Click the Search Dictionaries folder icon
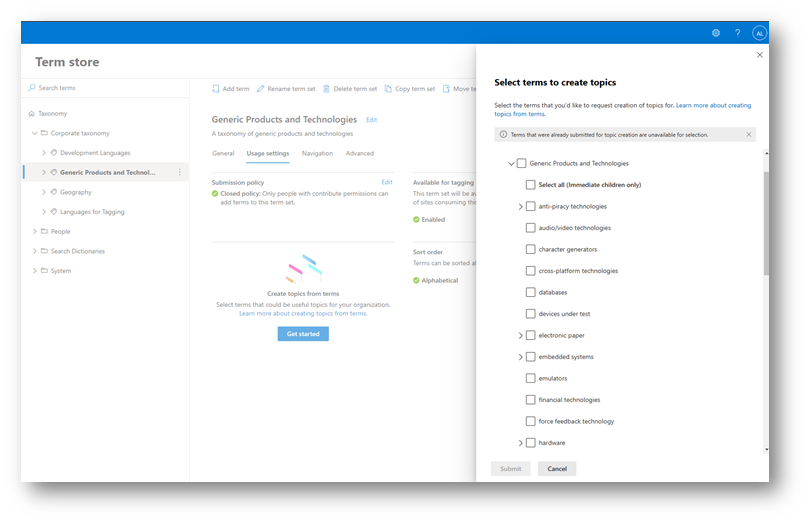Screen dimensions: 811x524 44,251
